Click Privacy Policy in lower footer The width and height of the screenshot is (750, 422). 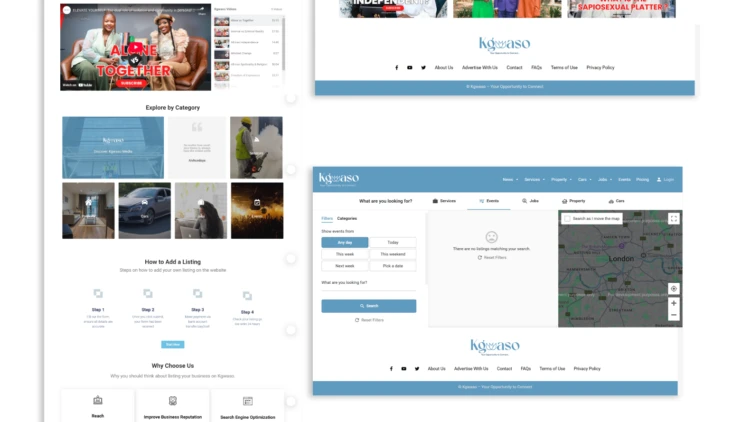click(x=587, y=368)
